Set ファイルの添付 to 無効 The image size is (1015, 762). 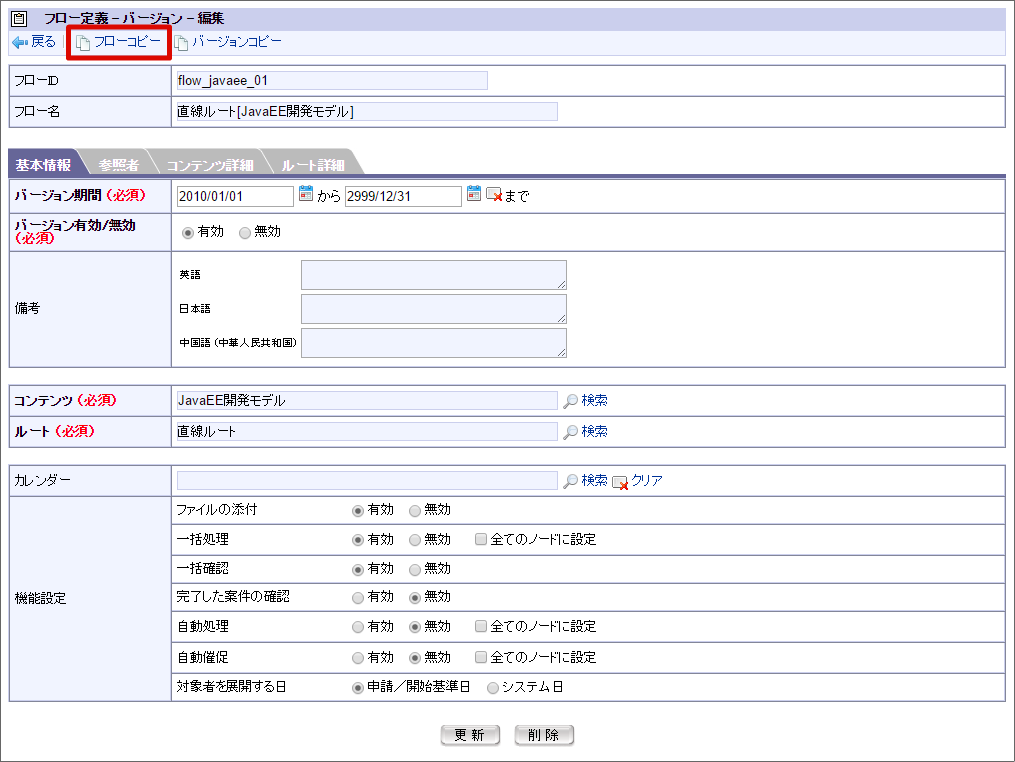point(415,511)
